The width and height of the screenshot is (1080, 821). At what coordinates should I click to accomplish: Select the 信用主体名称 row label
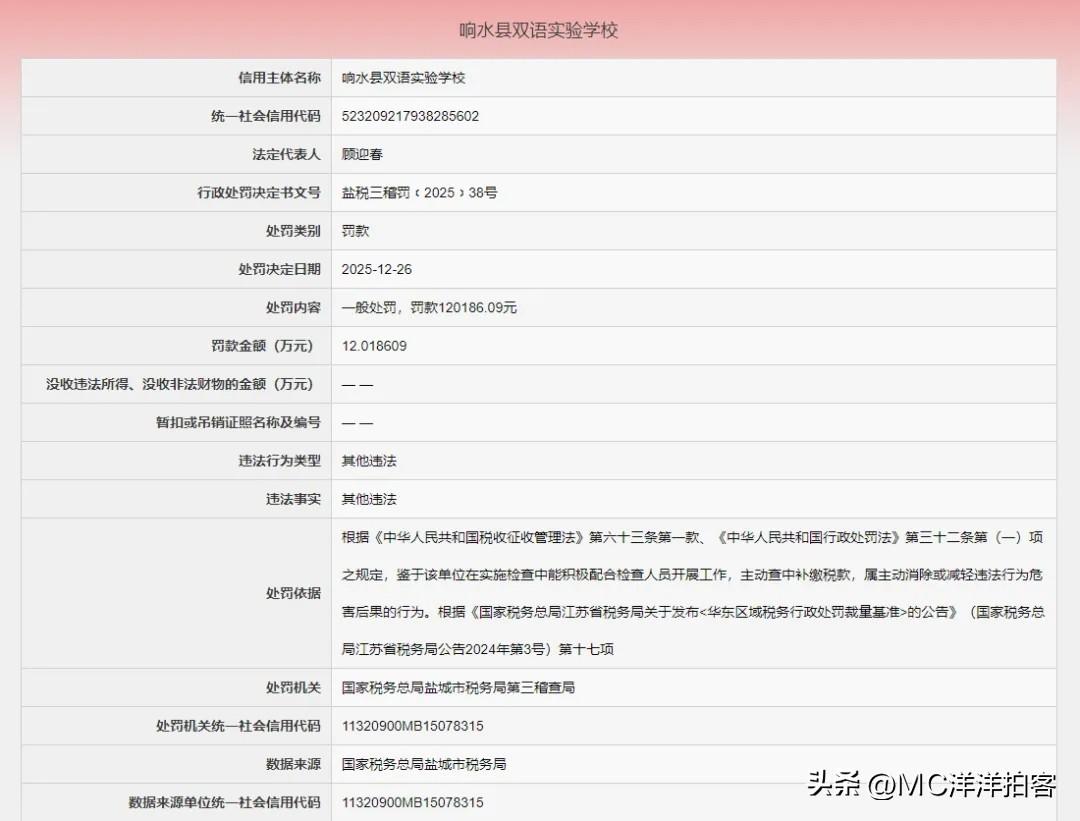tap(279, 77)
